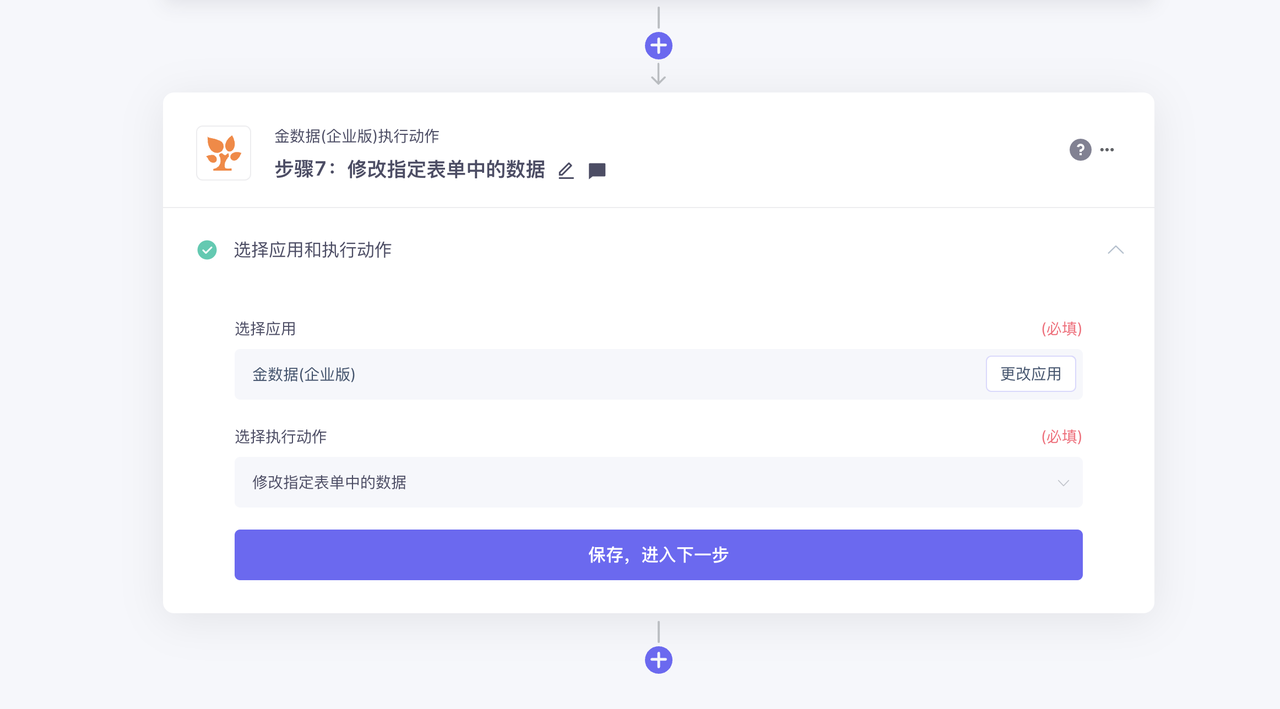
Task: Open the 选择执行动作 dropdown
Action: (x=658, y=482)
